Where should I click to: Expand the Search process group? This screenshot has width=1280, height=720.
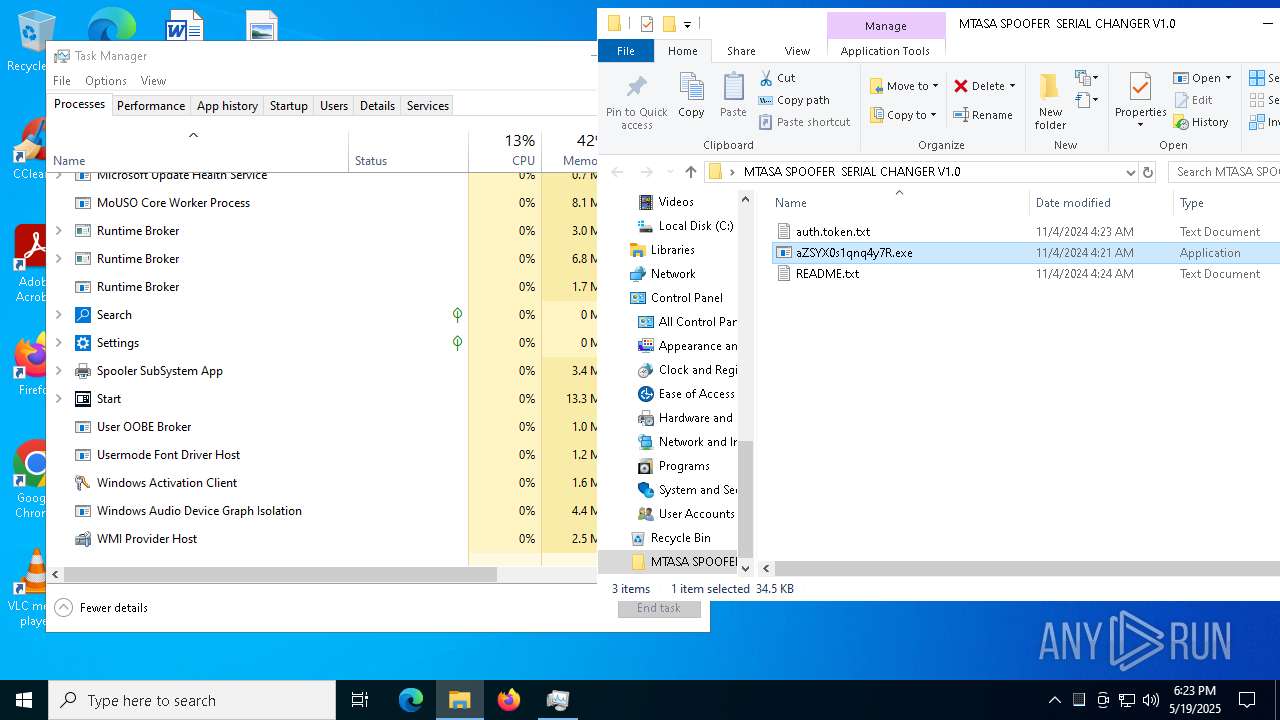click(58, 315)
